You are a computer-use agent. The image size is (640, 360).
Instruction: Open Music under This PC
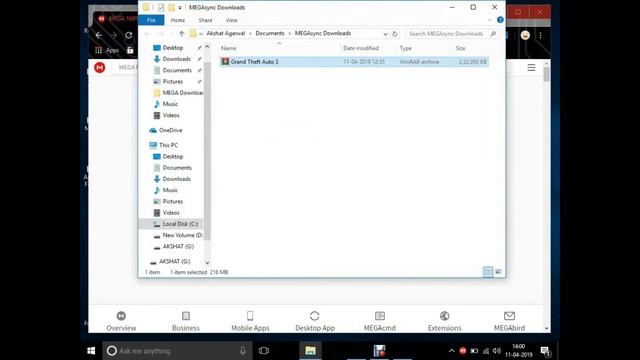(x=170, y=190)
